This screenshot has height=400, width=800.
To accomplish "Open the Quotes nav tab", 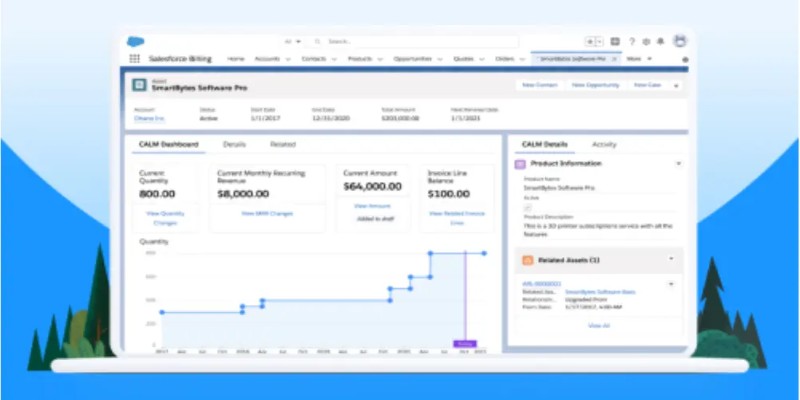I will 464,59.
